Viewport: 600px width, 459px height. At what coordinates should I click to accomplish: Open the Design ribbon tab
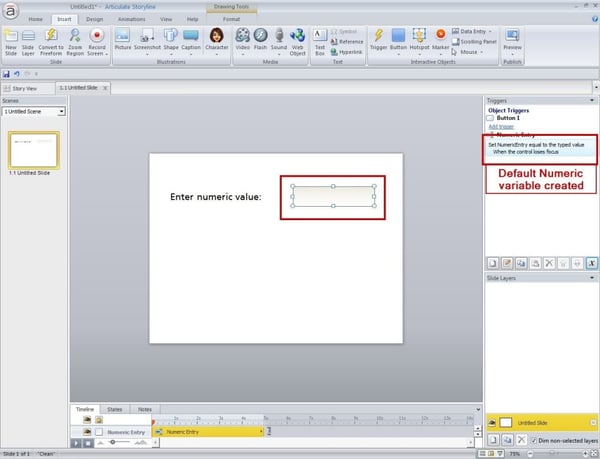[95, 19]
